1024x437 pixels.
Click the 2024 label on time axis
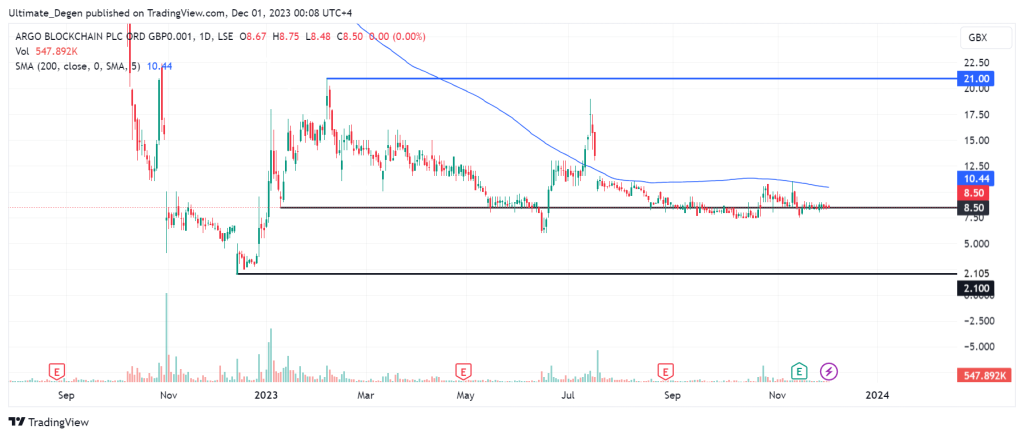(x=877, y=395)
